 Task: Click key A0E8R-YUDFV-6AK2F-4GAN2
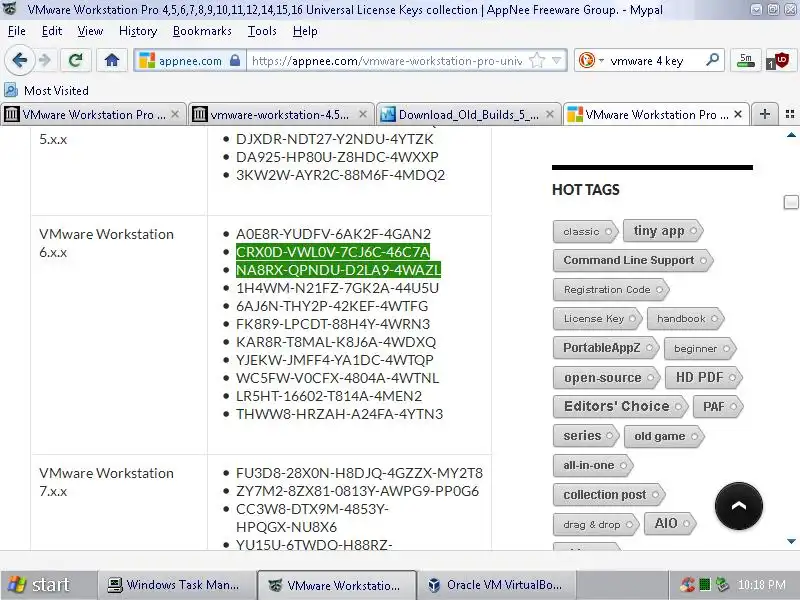pyautogui.click(x=333, y=234)
